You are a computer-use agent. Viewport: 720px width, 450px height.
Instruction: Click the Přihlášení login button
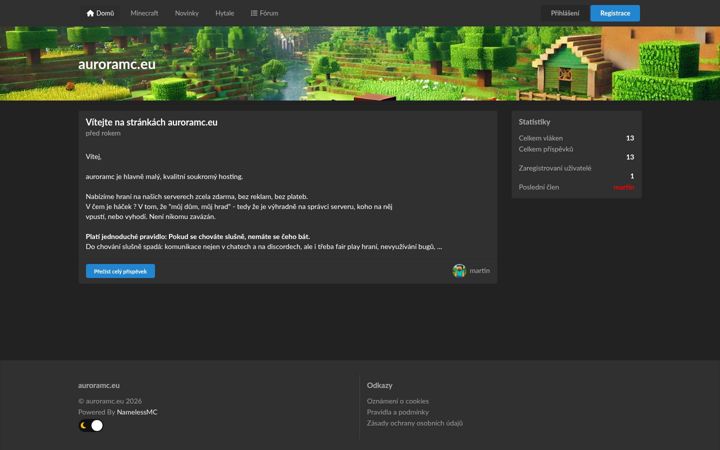pos(565,13)
